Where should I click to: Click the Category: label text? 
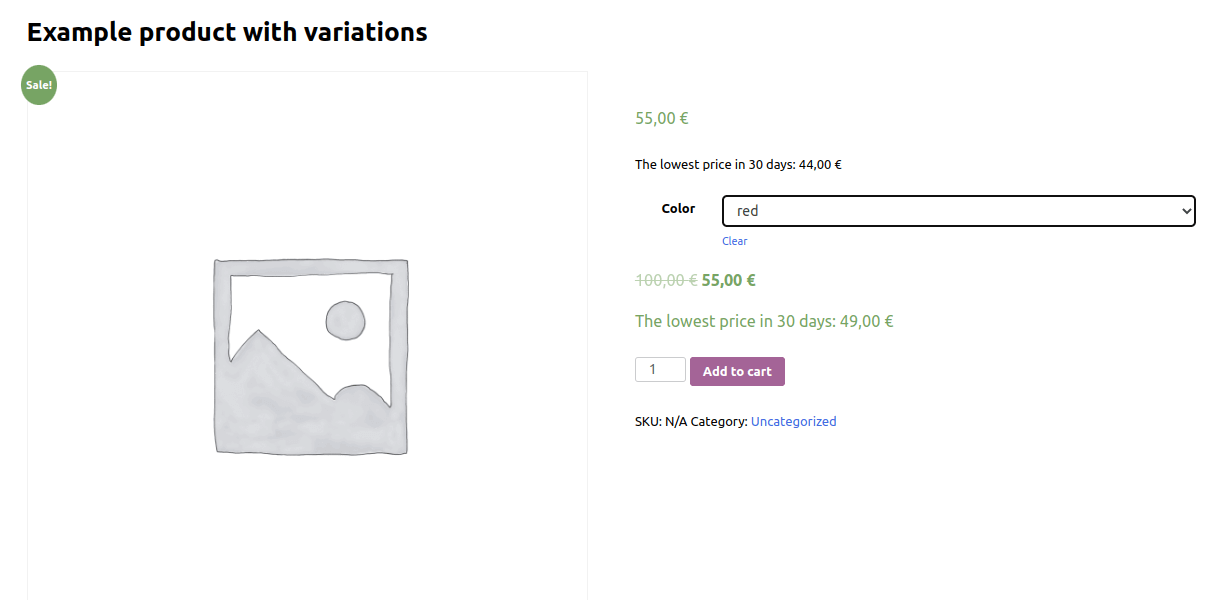(x=718, y=422)
